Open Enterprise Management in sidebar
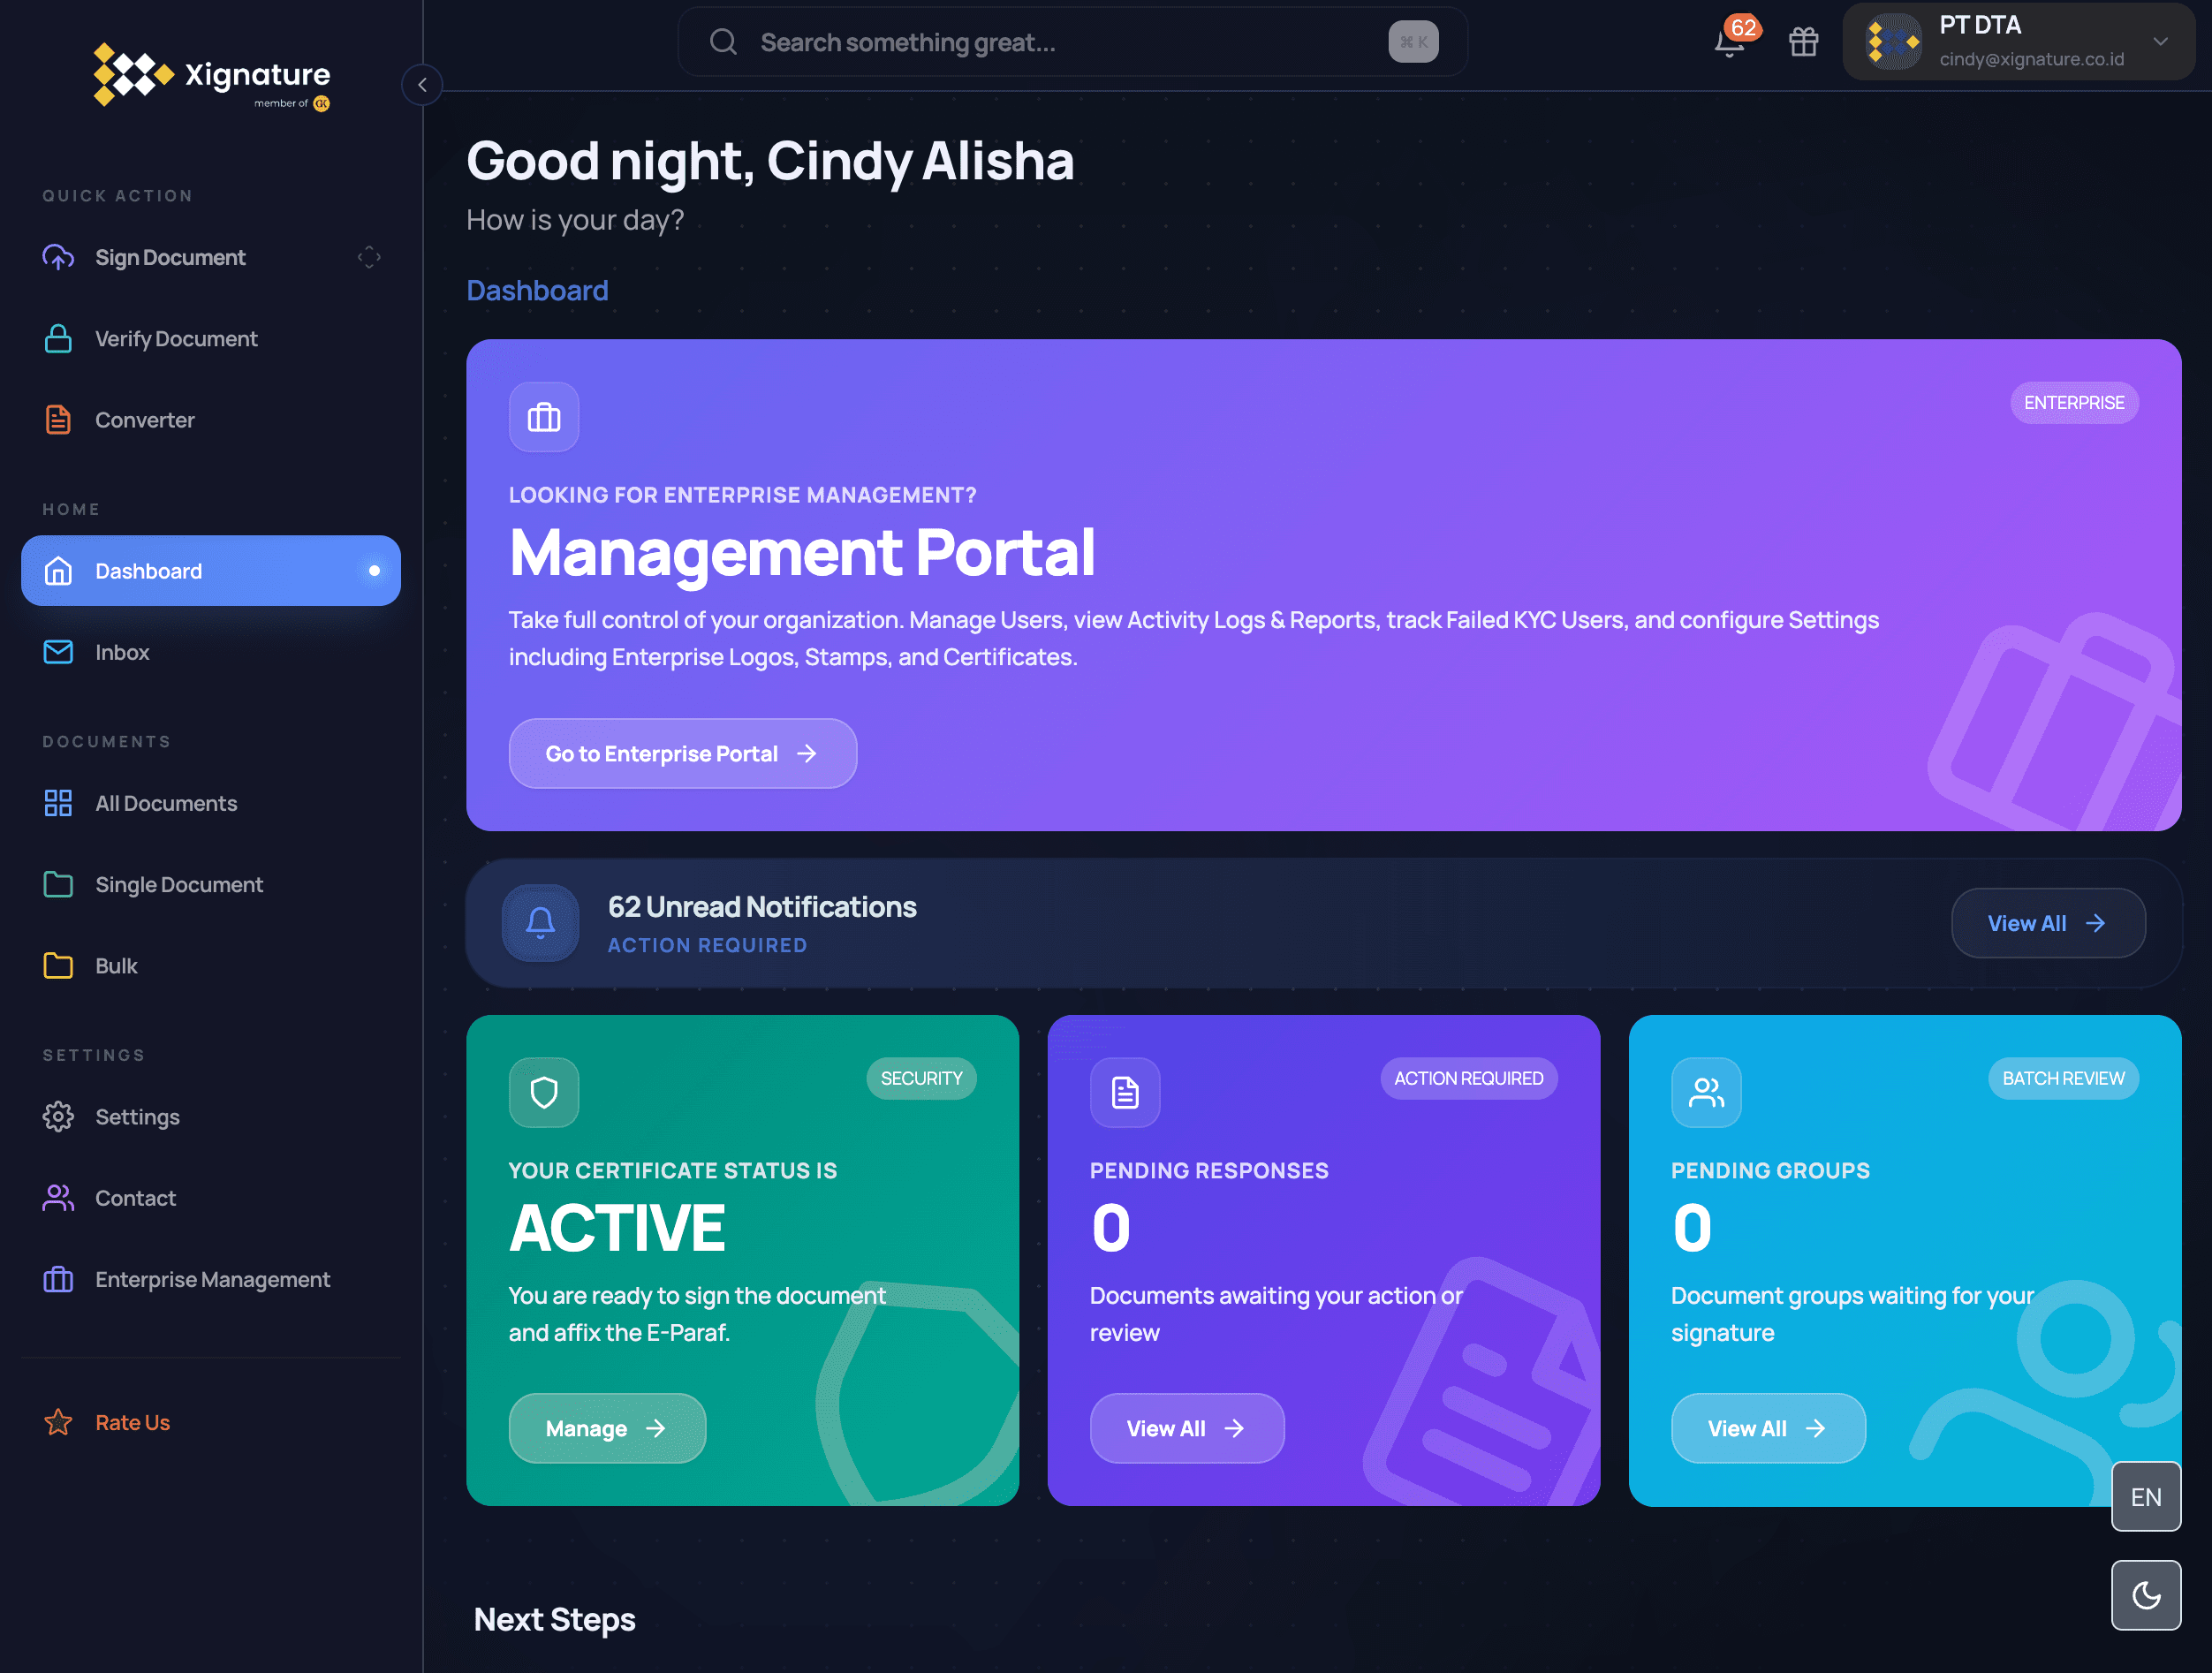 [x=211, y=1279]
